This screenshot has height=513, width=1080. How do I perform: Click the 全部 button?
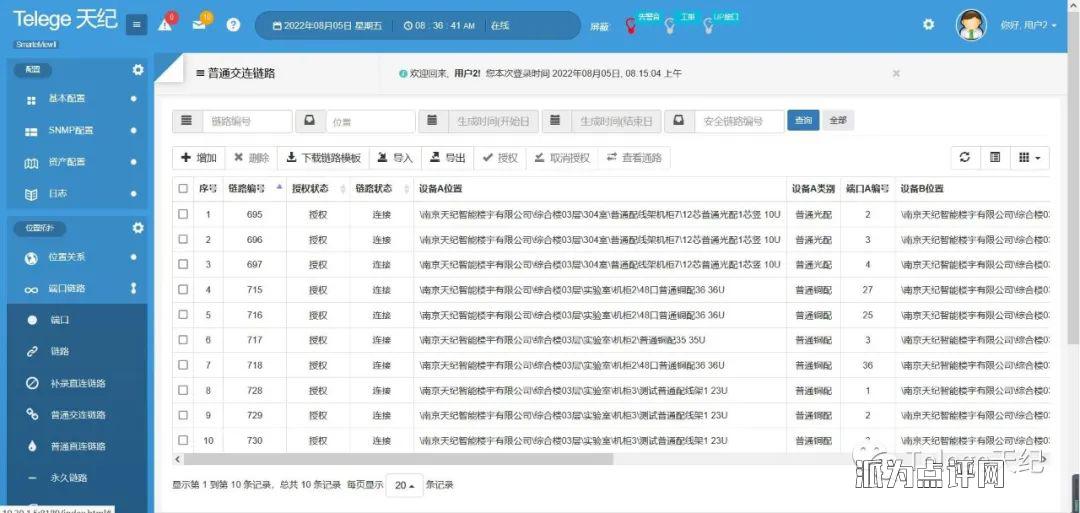tap(838, 121)
